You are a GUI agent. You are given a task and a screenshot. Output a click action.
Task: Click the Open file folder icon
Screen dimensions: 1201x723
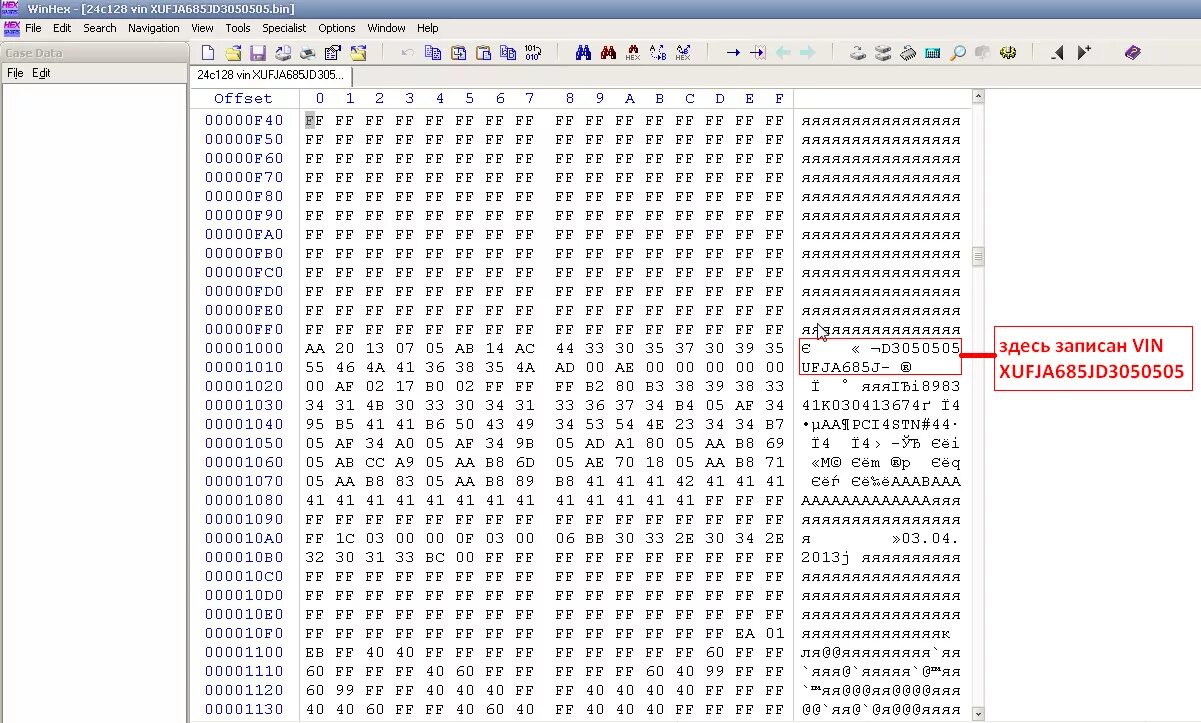(x=233, y=53)
